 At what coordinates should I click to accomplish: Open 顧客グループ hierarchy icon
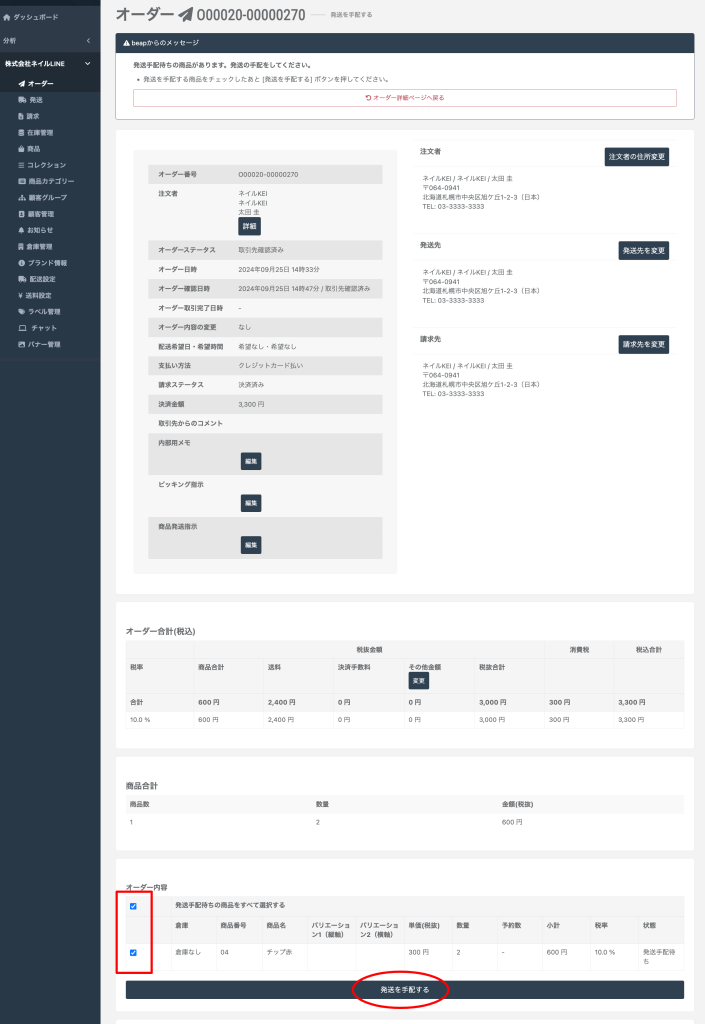click(x=21, y=198)
